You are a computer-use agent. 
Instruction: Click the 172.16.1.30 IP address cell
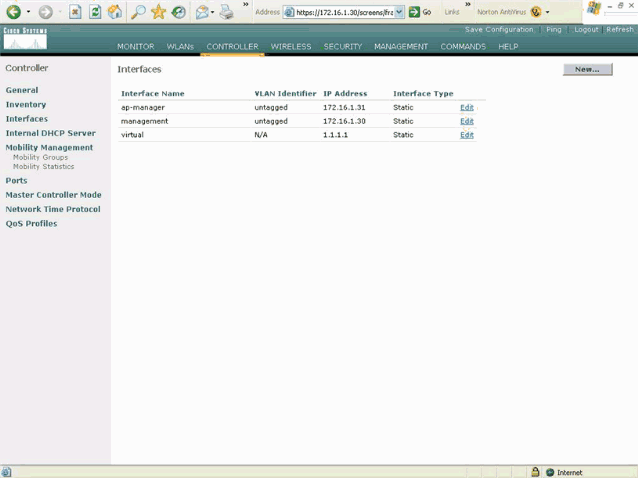(x=344, y=121)
